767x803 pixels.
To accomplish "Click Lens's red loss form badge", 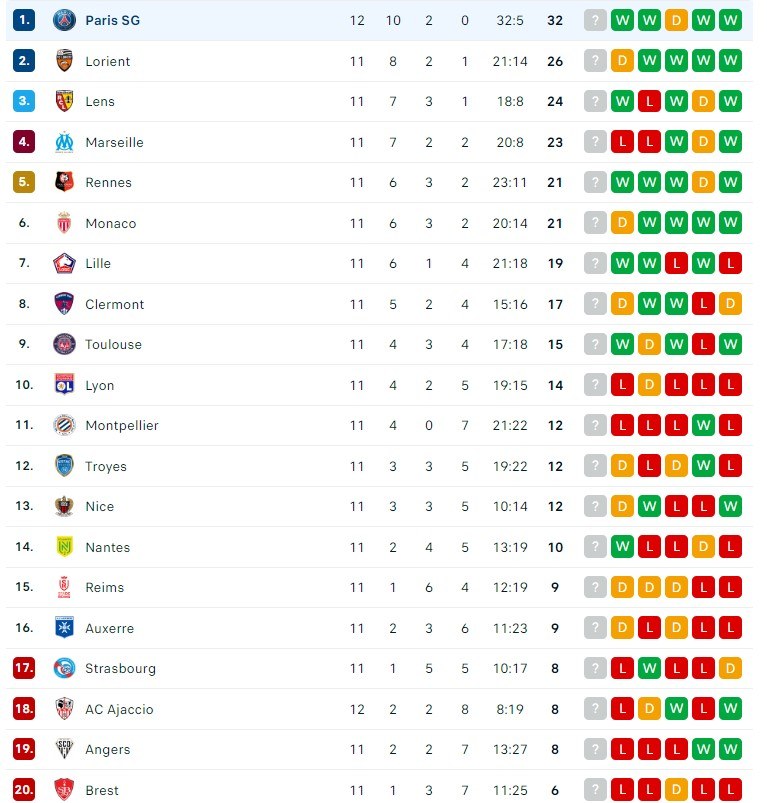I will tap(649, 101).
